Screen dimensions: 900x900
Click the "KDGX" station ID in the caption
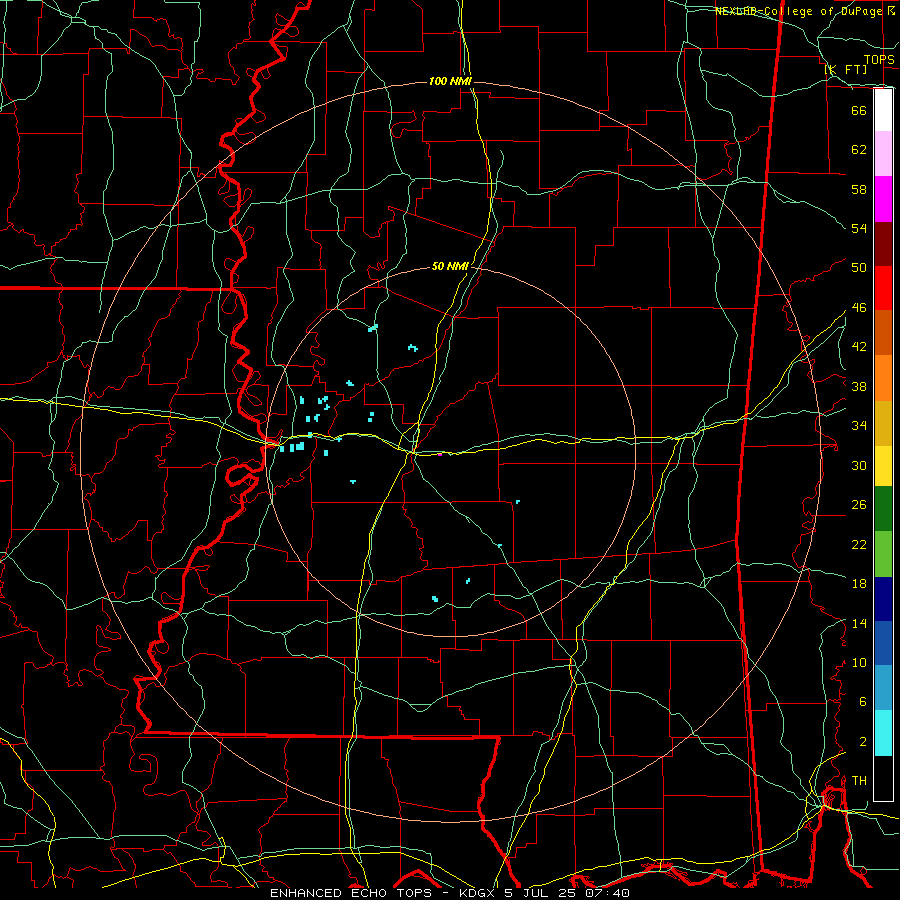[x=478, y=893]
